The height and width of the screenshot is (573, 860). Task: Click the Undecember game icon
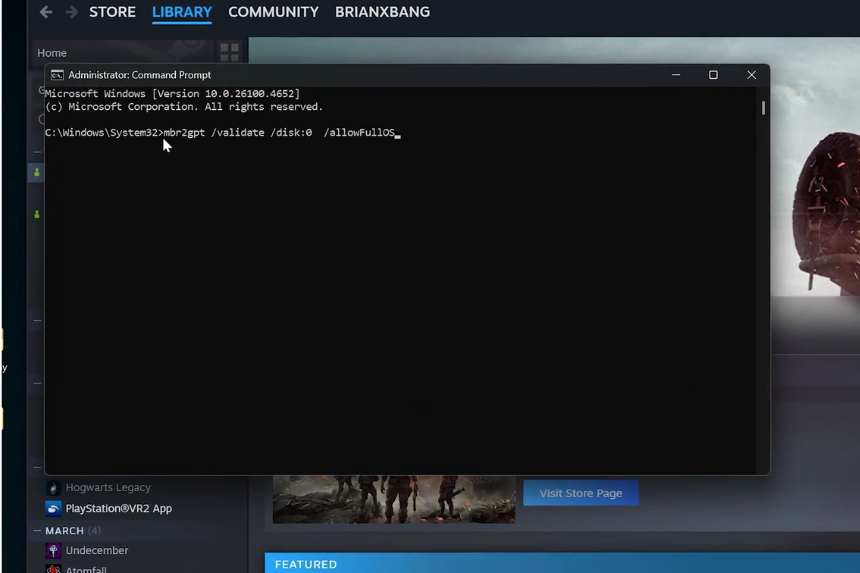(54, 550)
